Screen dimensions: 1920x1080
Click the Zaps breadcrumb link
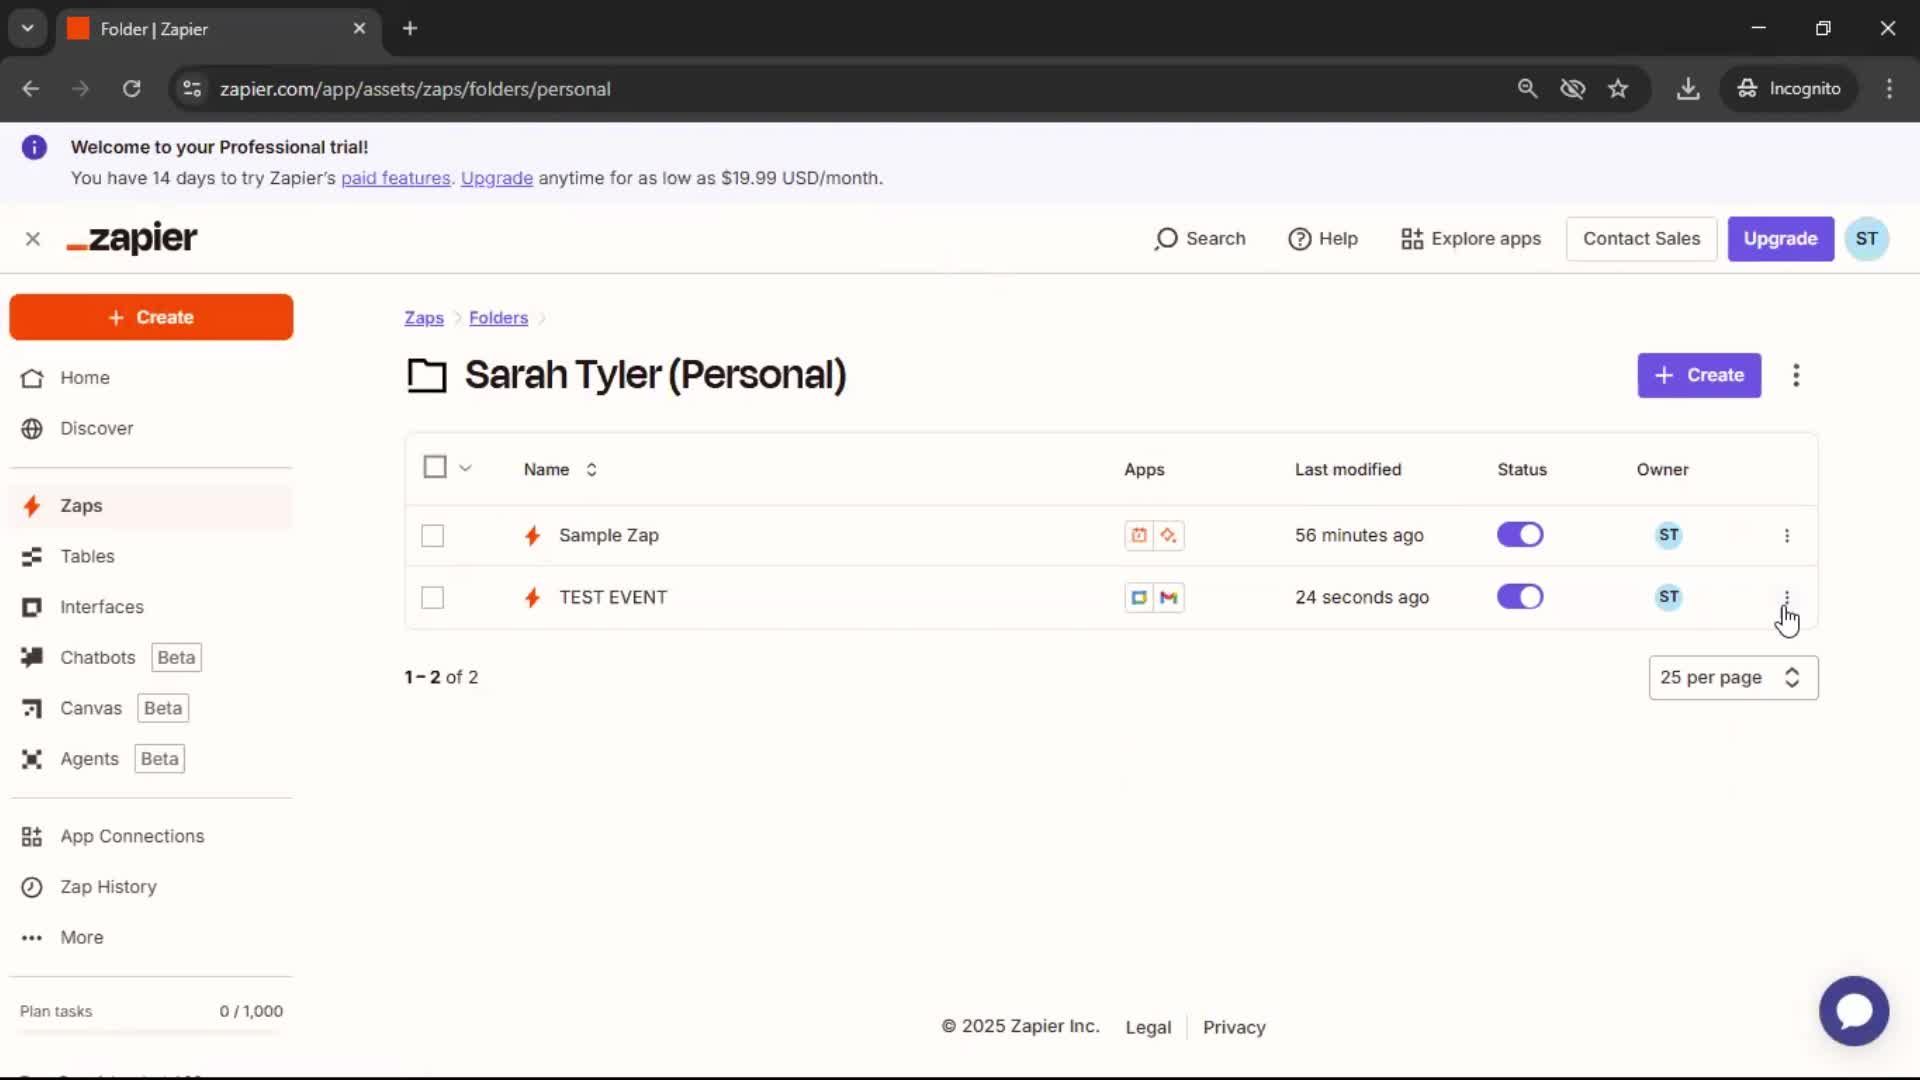tap(424, 318)
